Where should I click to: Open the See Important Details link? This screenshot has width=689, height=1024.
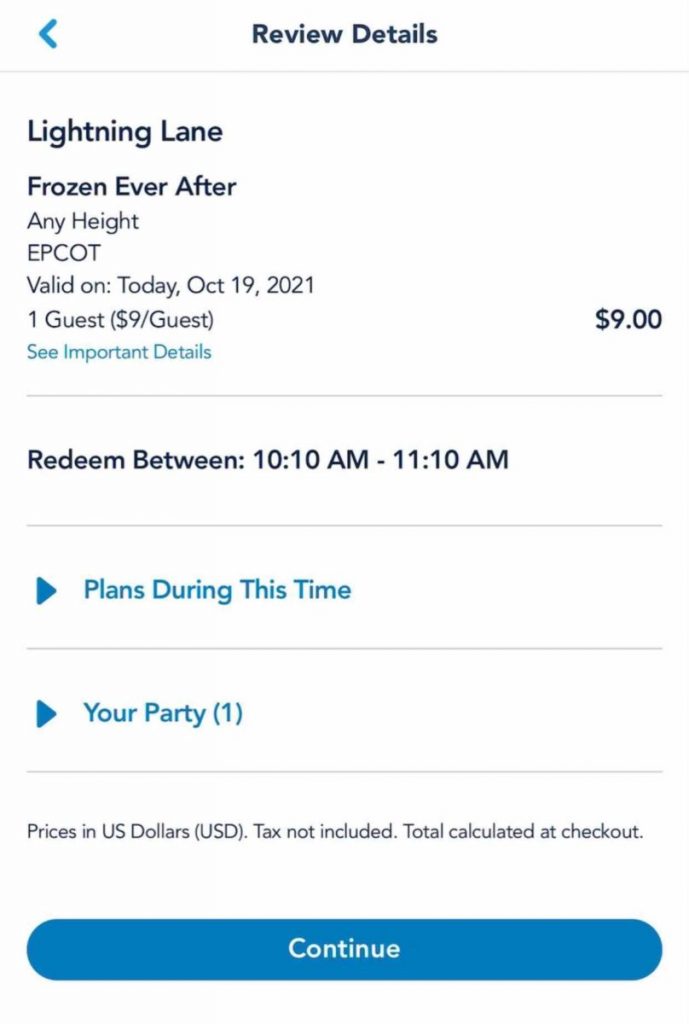119,352
